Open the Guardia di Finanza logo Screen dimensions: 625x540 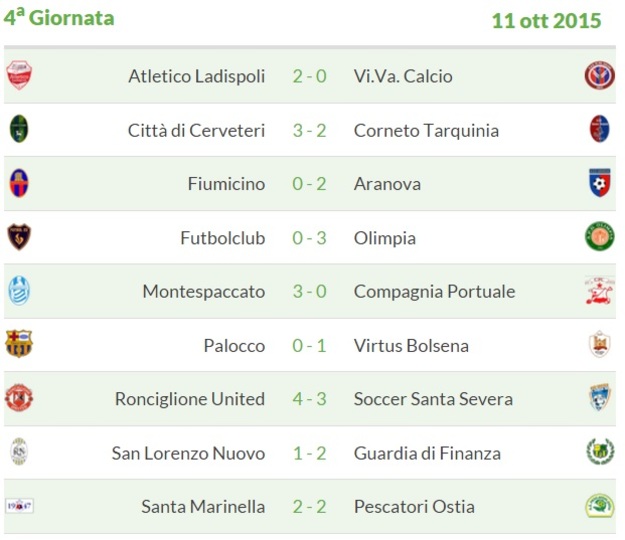point(599,452)
